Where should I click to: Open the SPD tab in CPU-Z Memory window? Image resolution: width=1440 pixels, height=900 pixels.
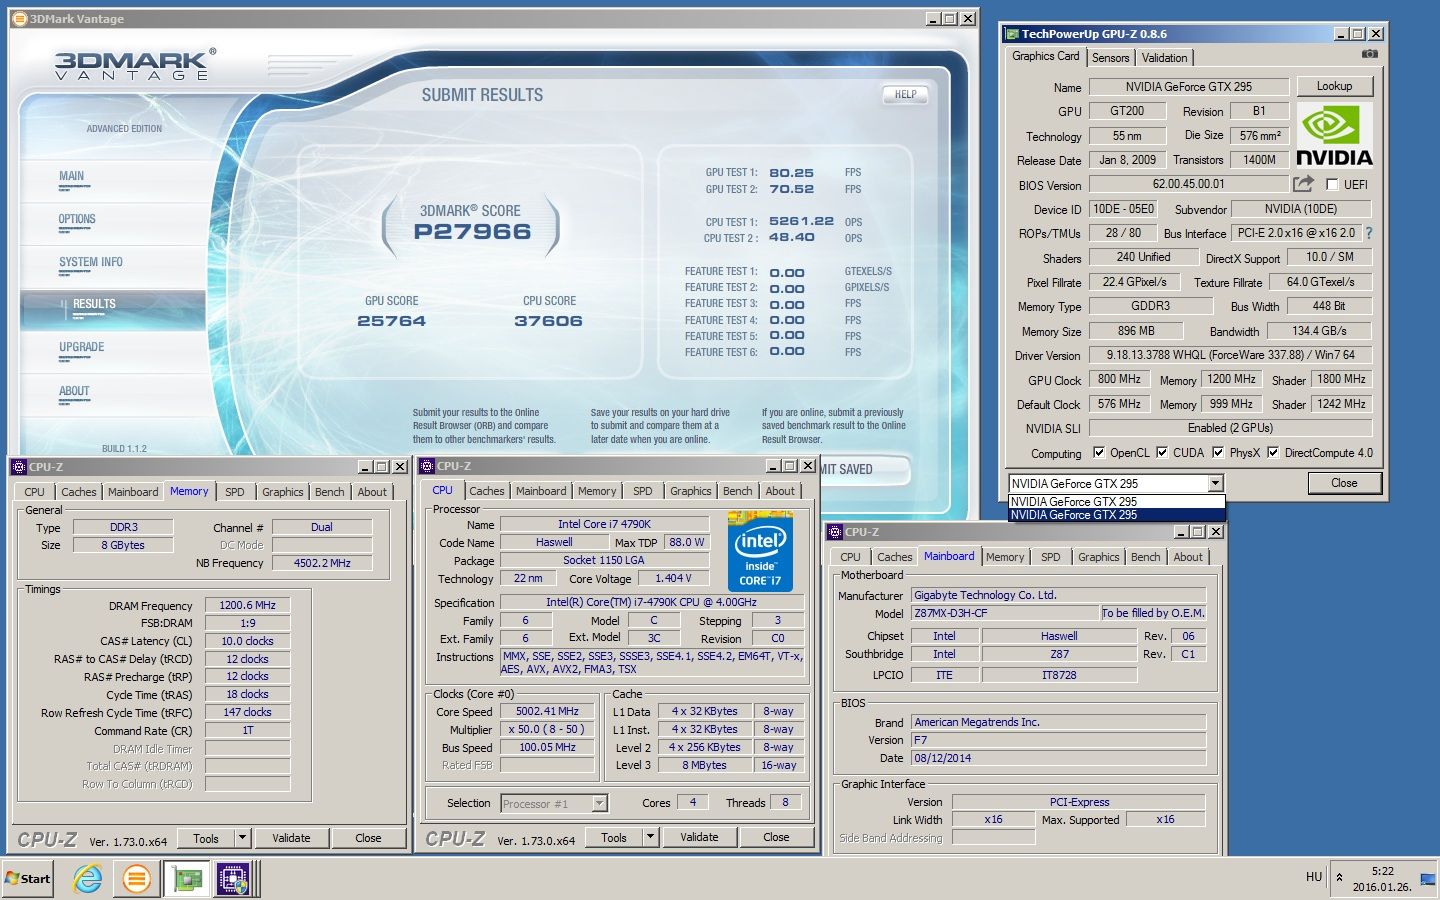coord(234,492)
